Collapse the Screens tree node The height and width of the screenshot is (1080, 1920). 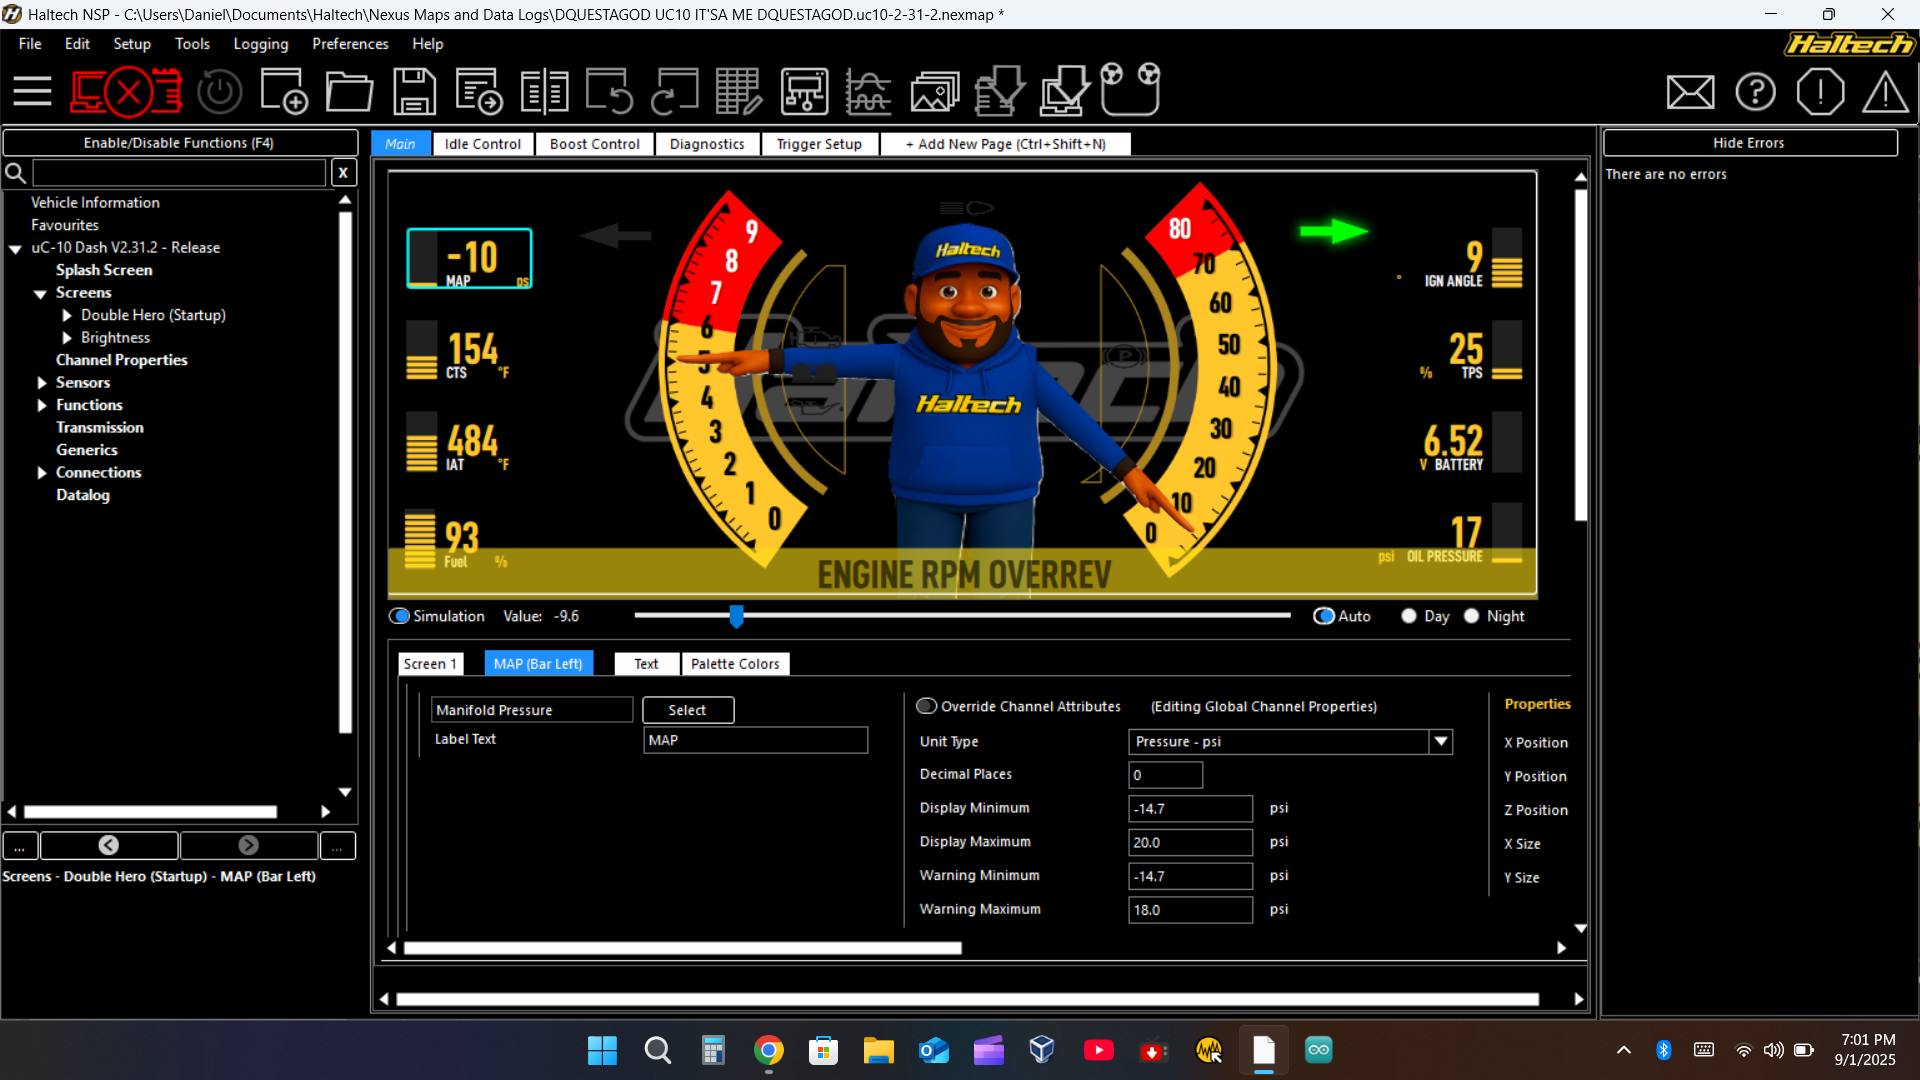(41, 293)
